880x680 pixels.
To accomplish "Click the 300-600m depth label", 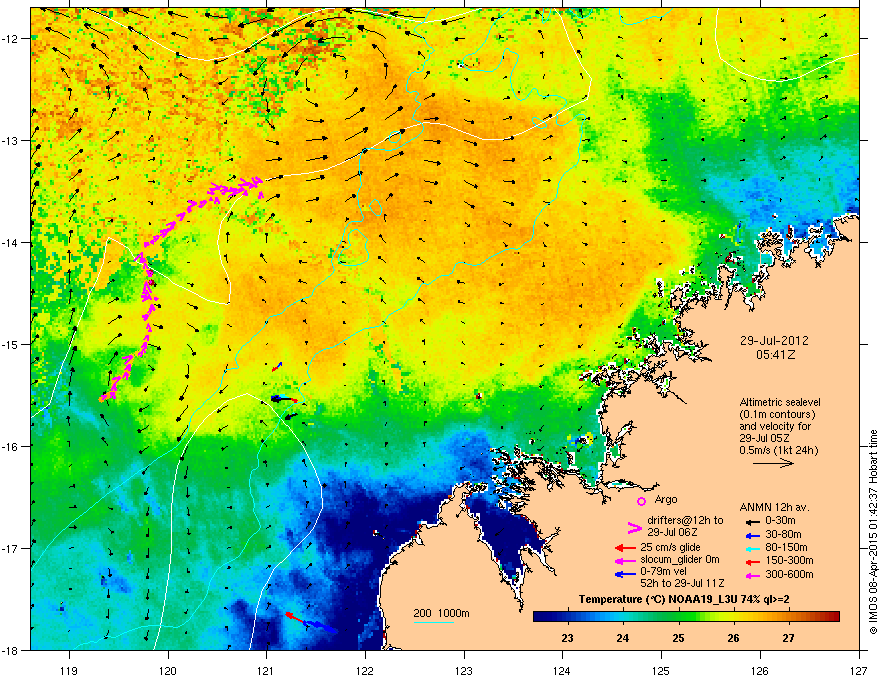I will (x=789, y=574).
